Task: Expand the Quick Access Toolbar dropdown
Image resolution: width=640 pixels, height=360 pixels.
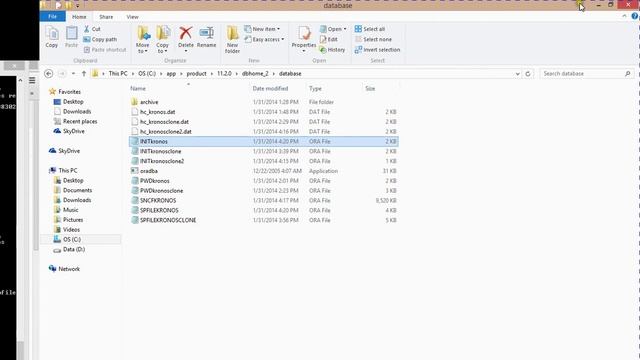Action: (x=78, y=6)
